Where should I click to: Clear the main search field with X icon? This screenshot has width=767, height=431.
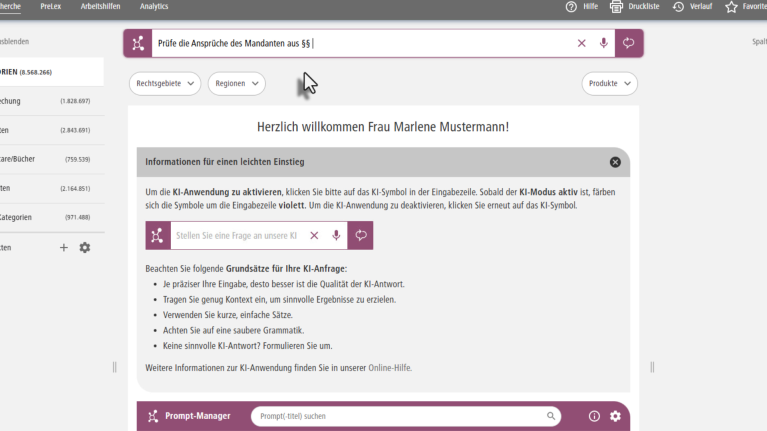[x=582, y=43]
